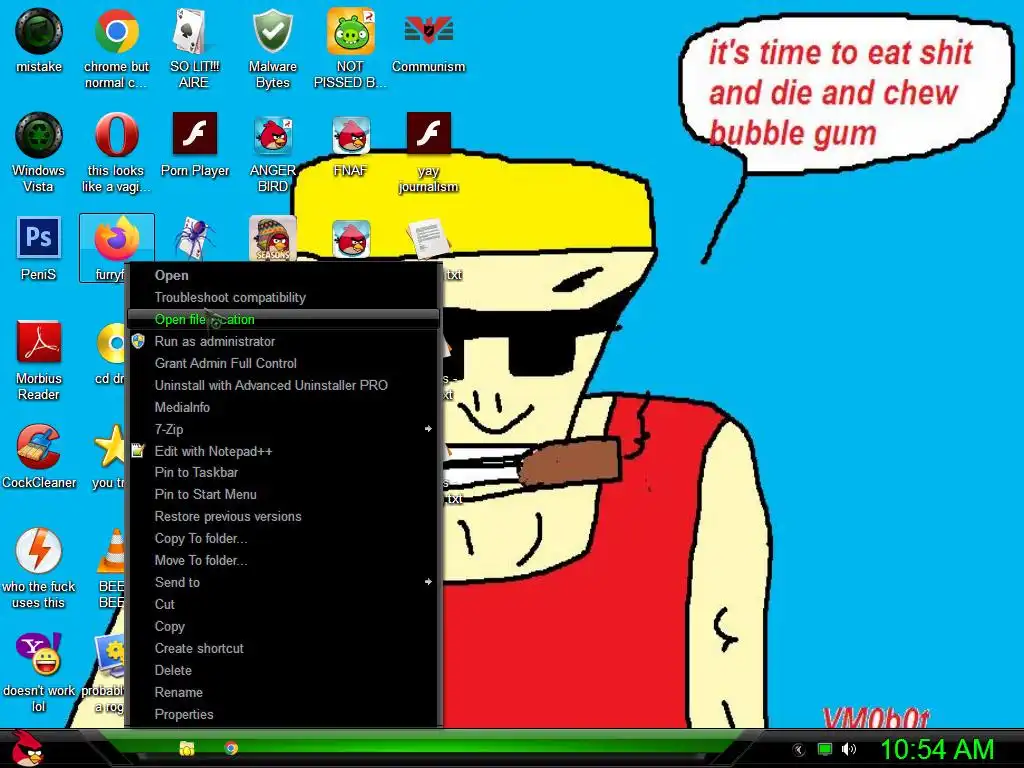1024x768 pixels.
Task: Open the volume speaker tray icon
Action: pos(848,749)
